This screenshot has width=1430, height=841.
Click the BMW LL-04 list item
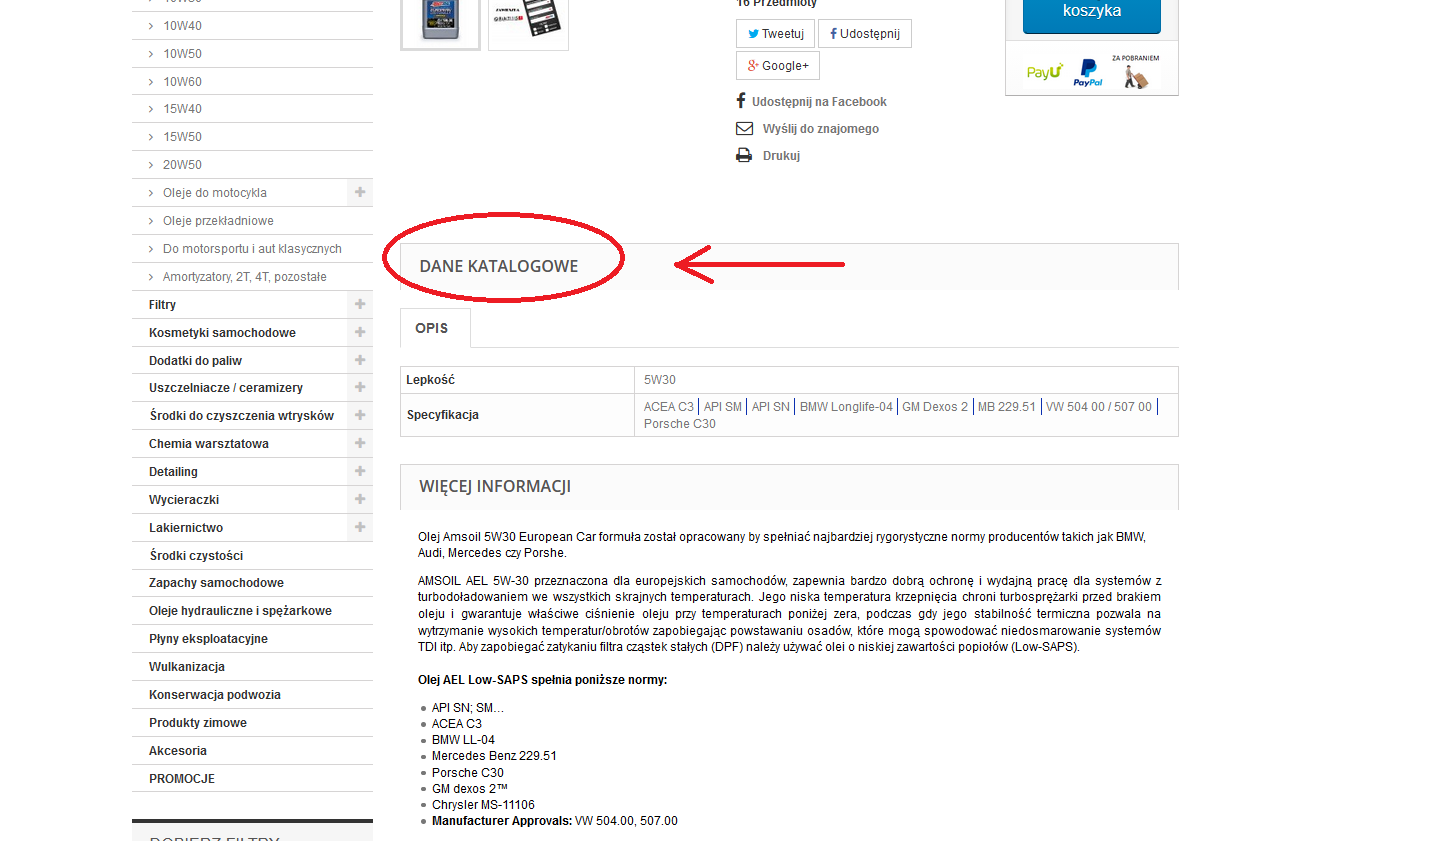(463, 740)
